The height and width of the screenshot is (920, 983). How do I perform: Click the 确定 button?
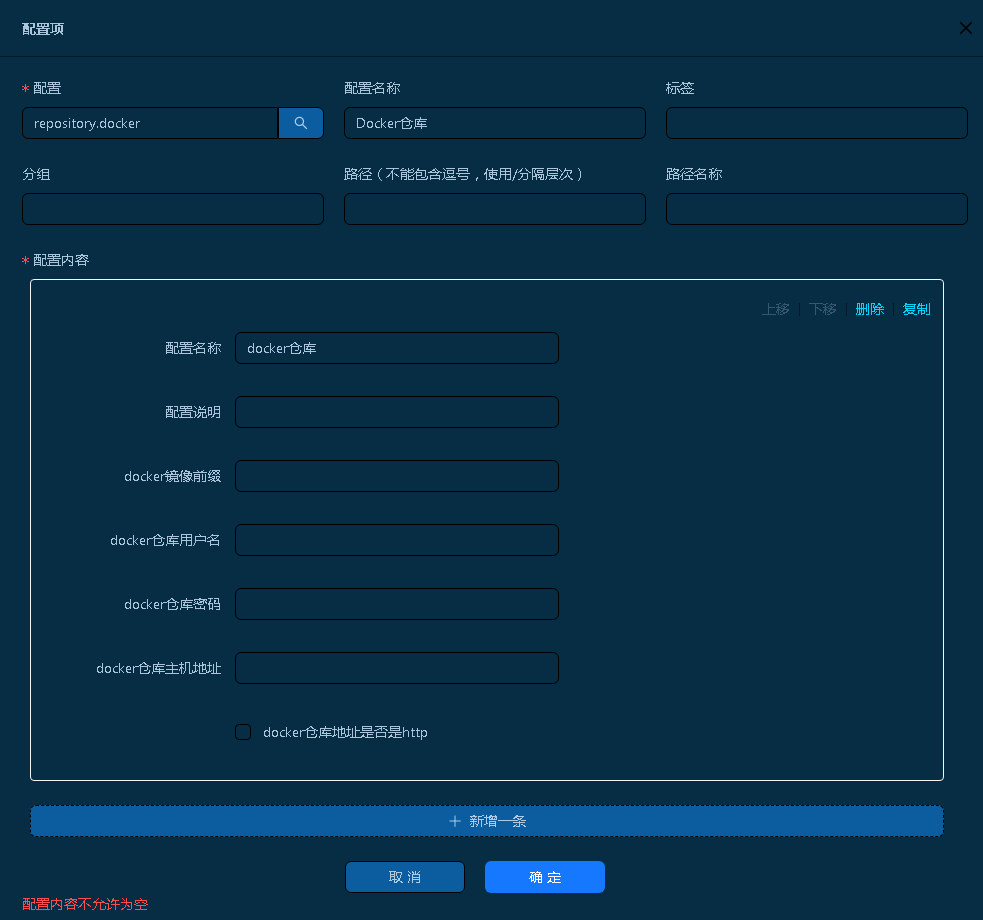click(545, 877)
